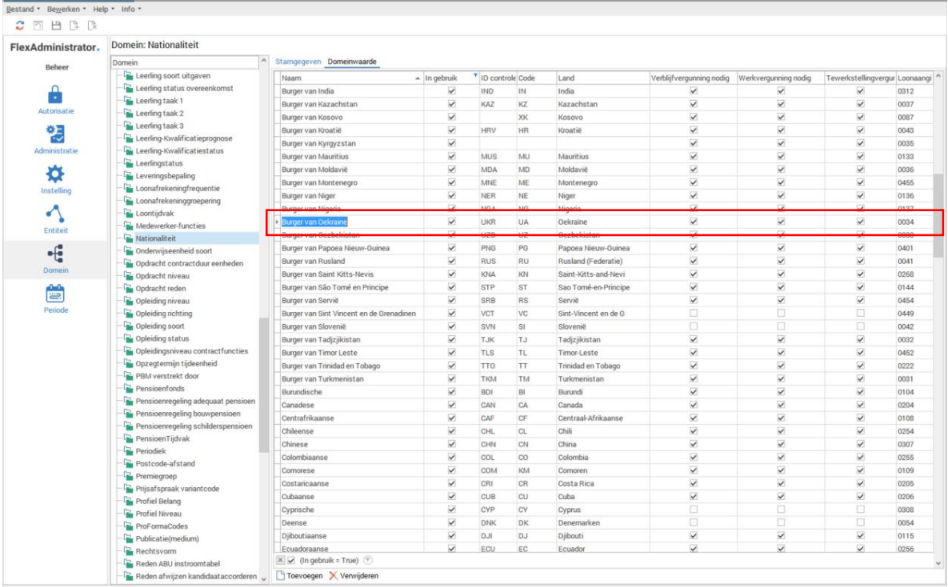Screen dimensions: 948x587
Task: Open the Autorisatie lock icon section
Action: pyautogui.click(x=55, y=95)
